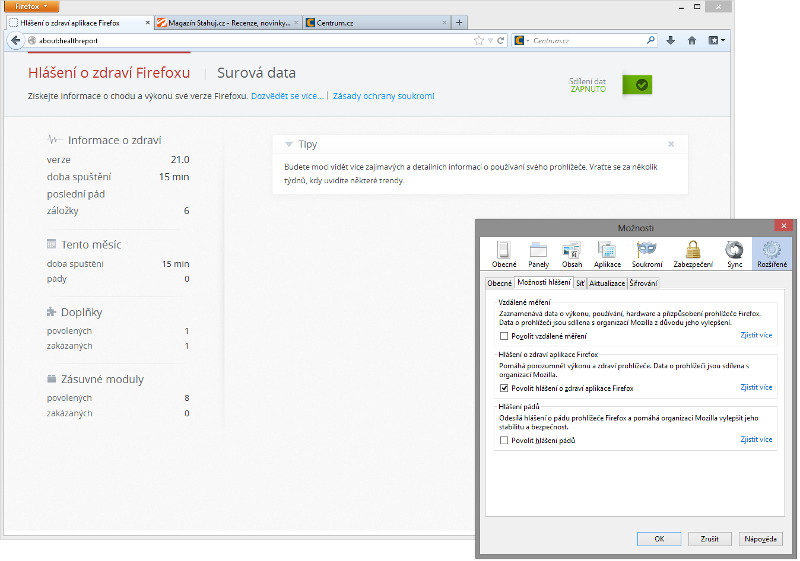800x561 pixels.
Task: Click Zrušit in the Možnosti dialog
Action: pos(709,539)
